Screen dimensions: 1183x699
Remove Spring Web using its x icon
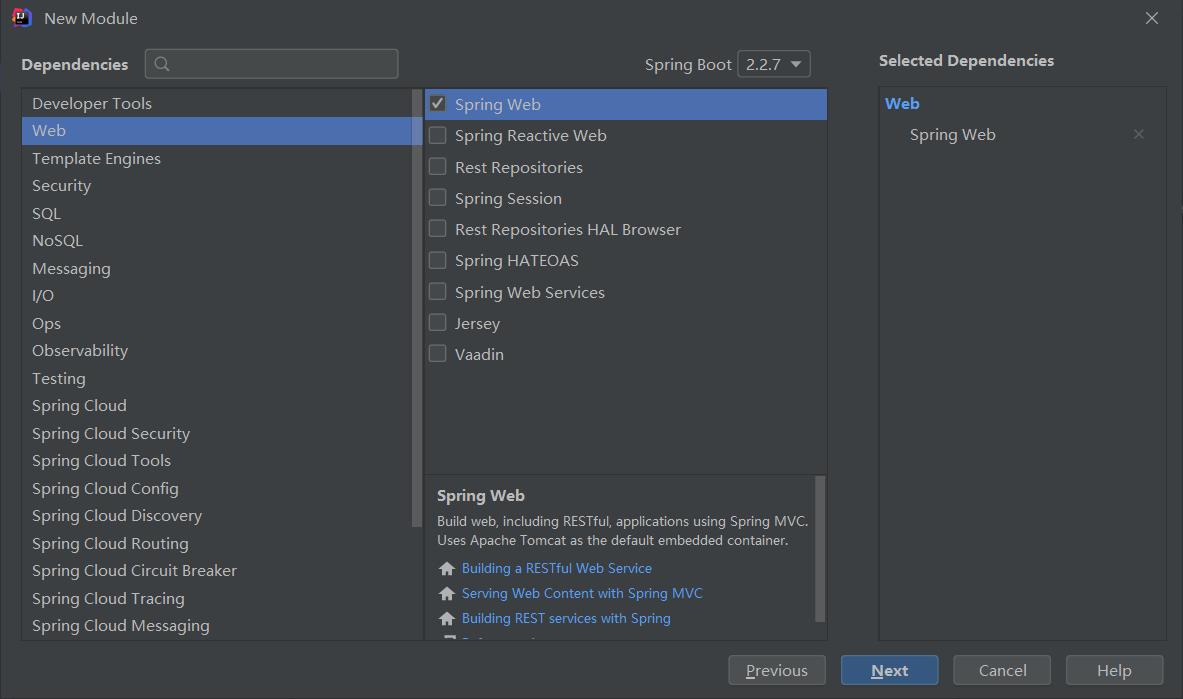(x=1138, y=134)
